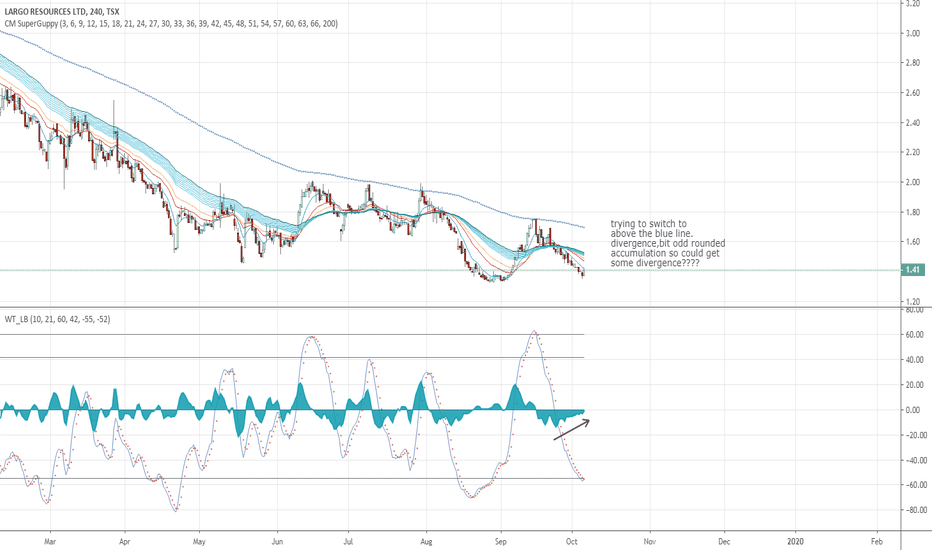Click the Apr label on time axis

(x=124, y=542)
